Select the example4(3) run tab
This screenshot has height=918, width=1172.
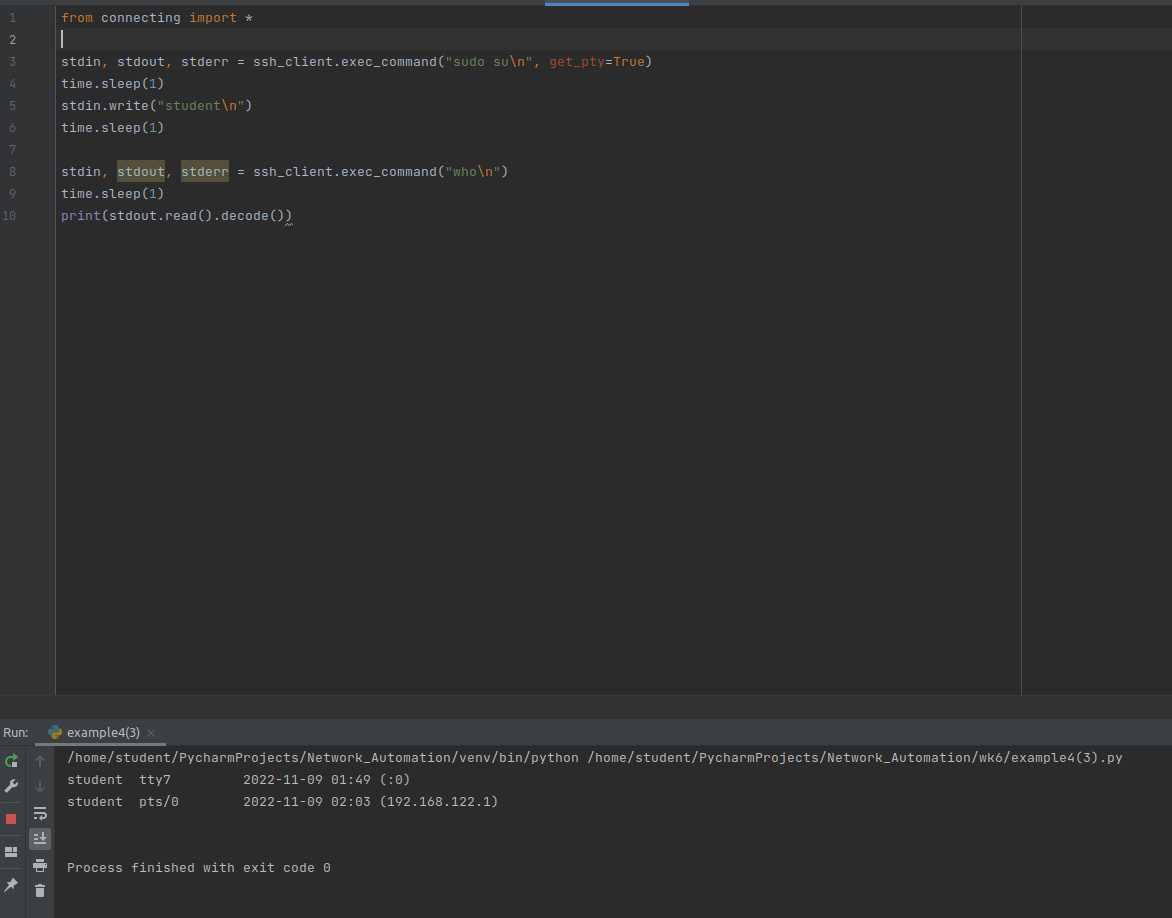pyautogui.click(x=101, y=733)
